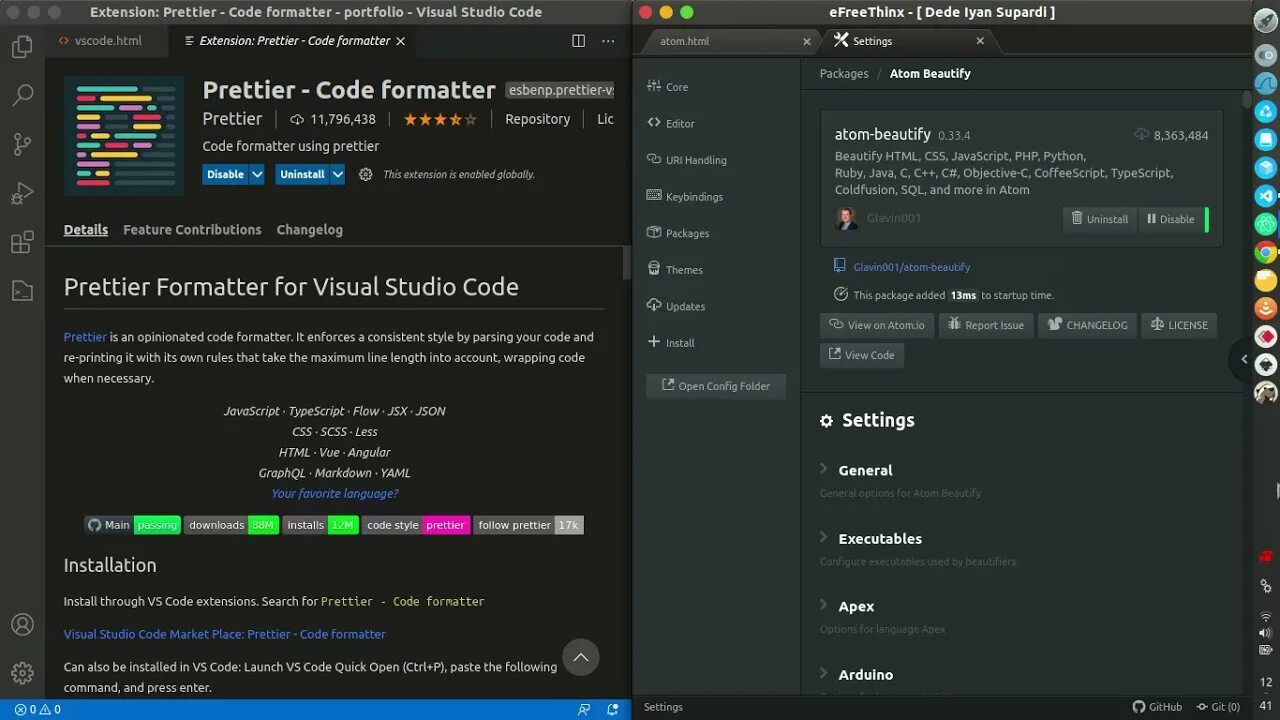
Task: Open the Manage gear at bottom of VS Code activity bar
Action: pyautogui.click(x=22, y=673)
